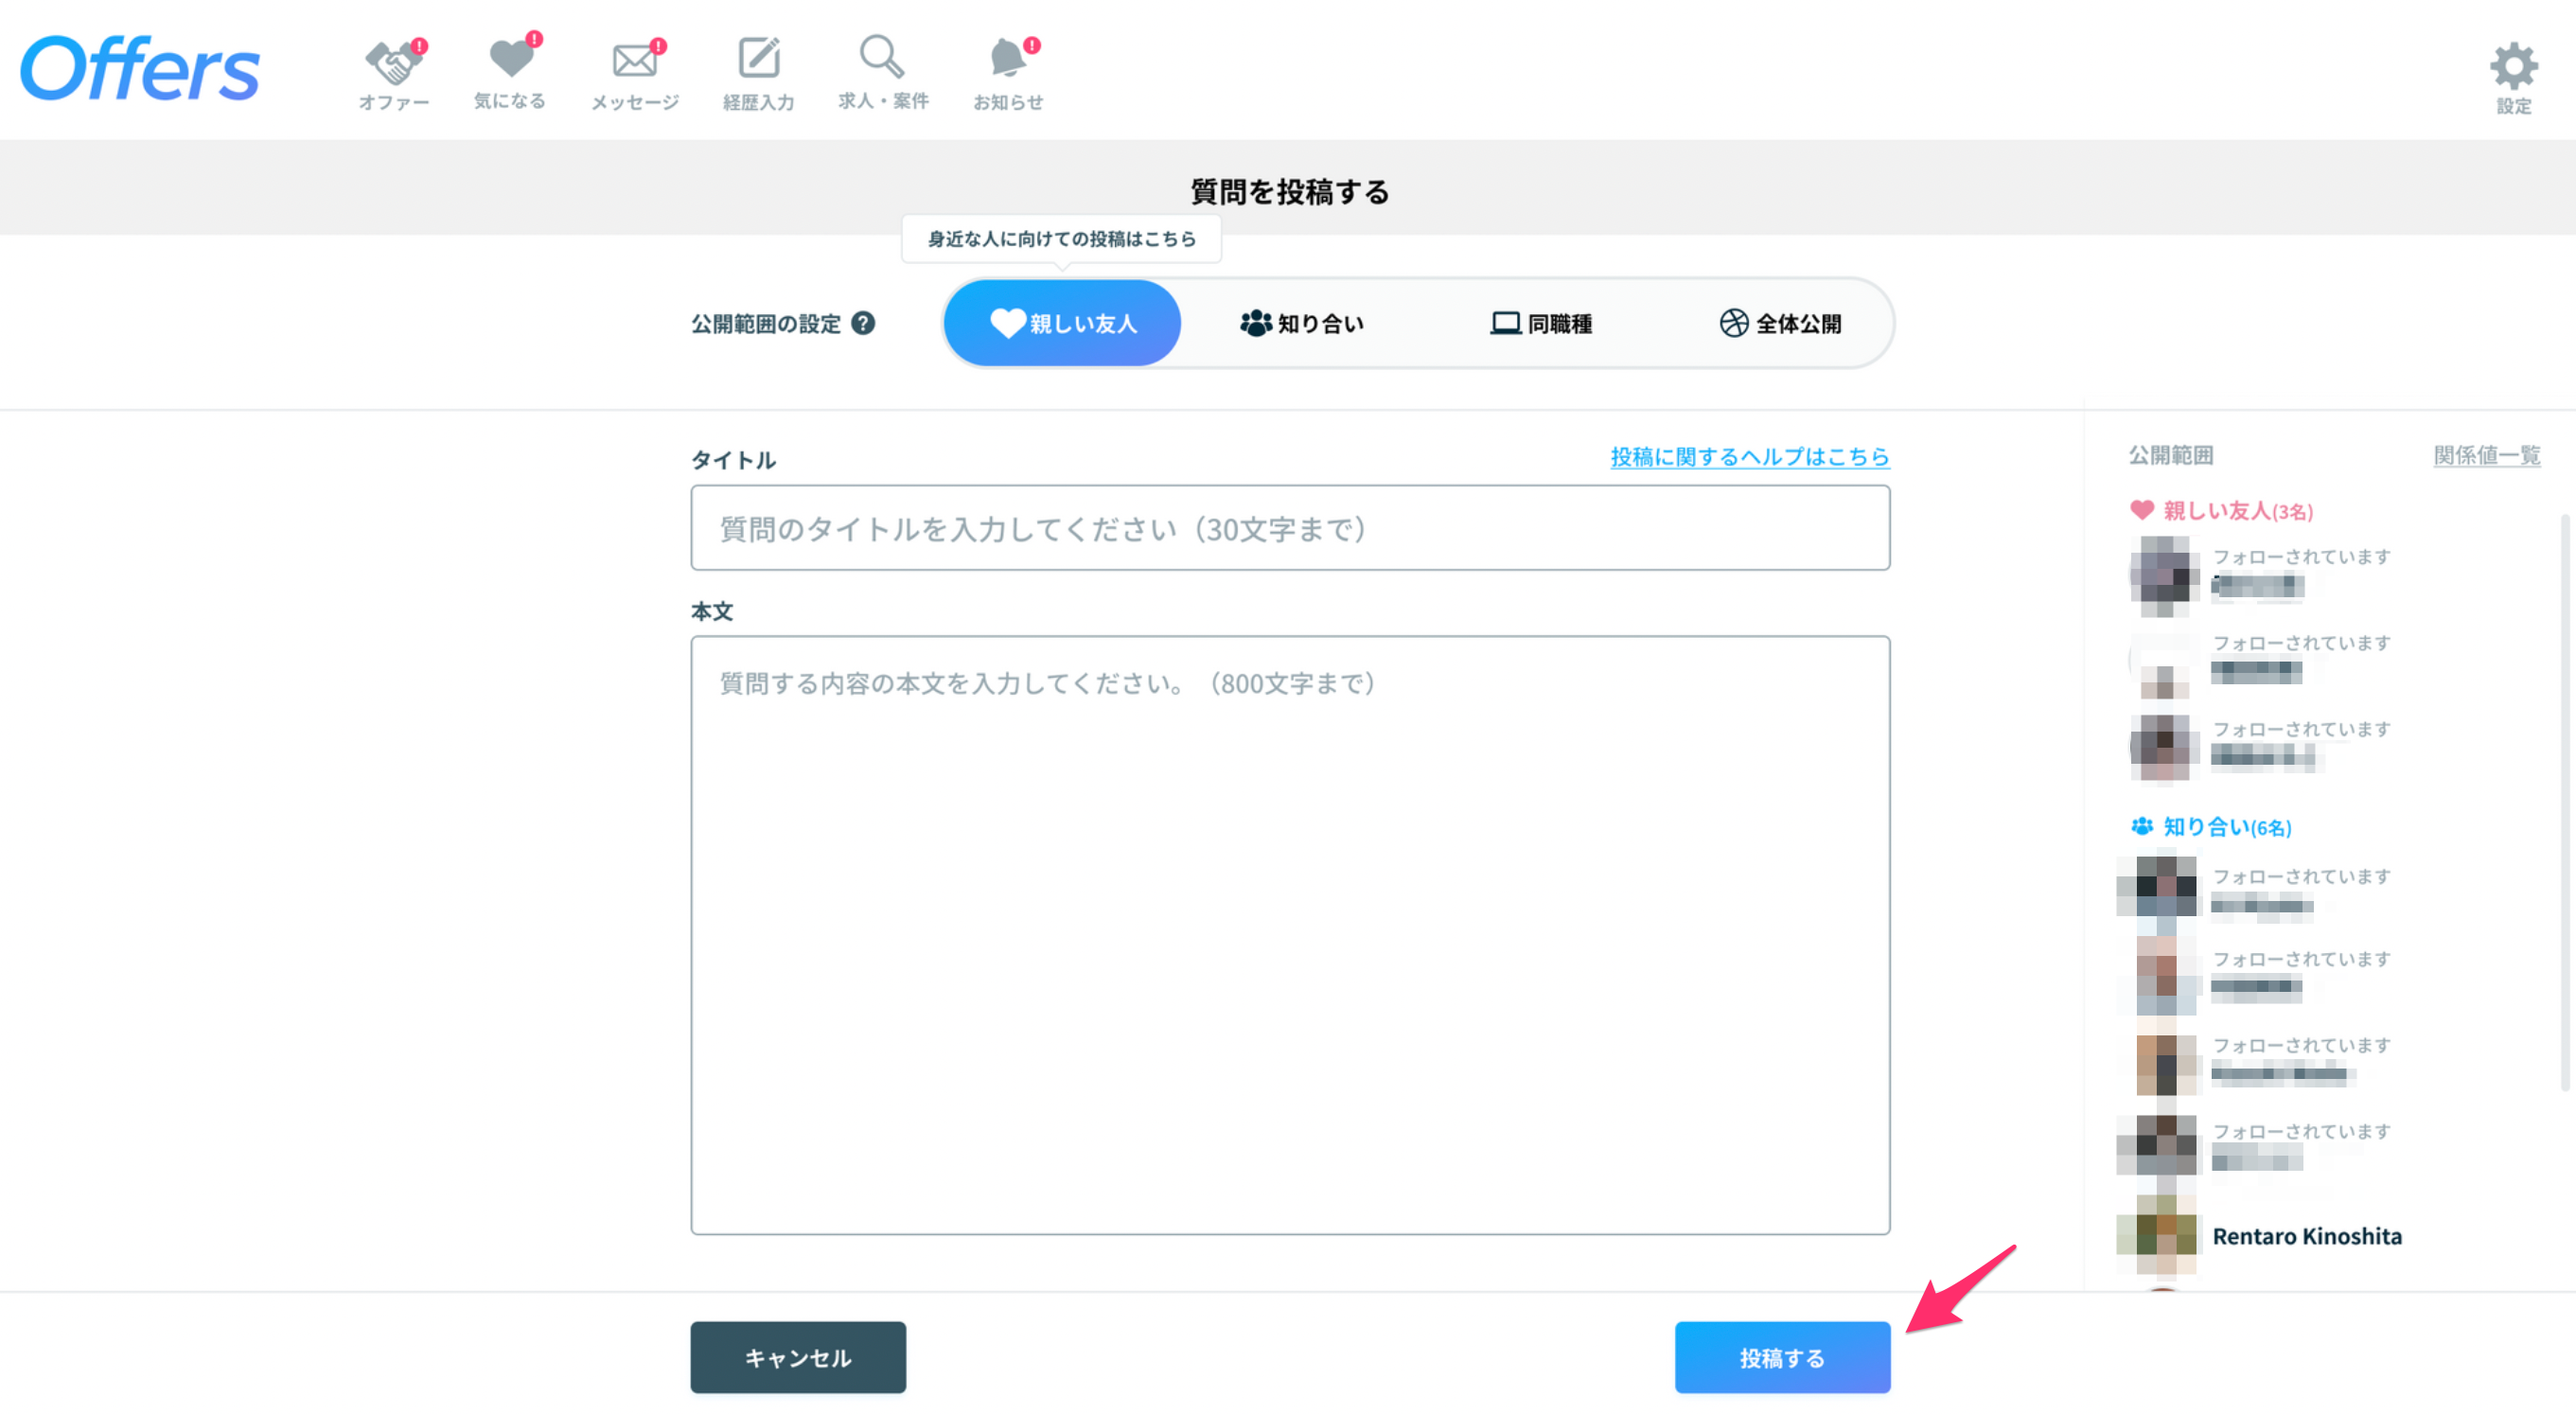Click 身近な人に向けての投稿はこちら tooltip
Image resolution: width=2576 pixels, height=1414 pixels.
point(1061,239)
